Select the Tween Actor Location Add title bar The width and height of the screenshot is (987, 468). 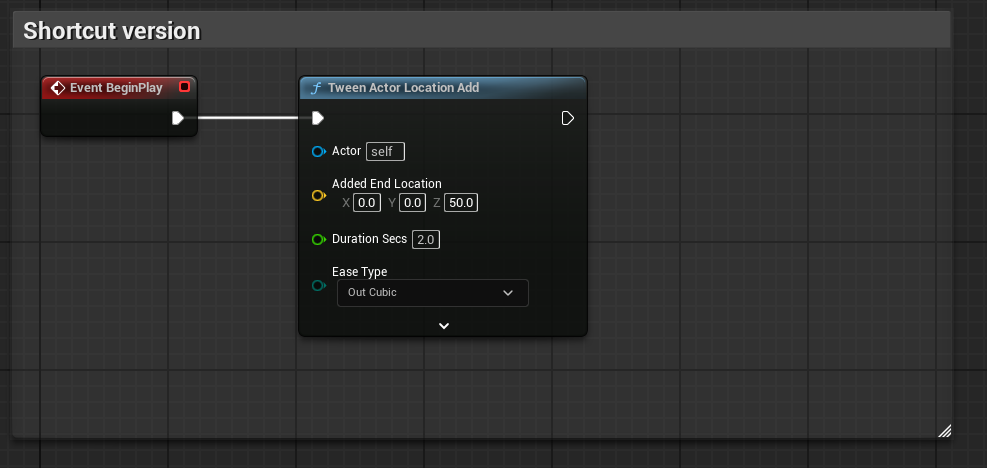pyautogui.click(x=443, y=88)
